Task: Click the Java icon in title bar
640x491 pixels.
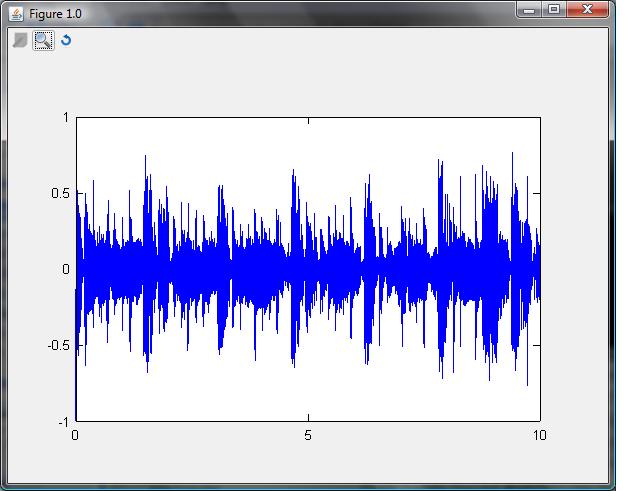Action: coord(16,14)
